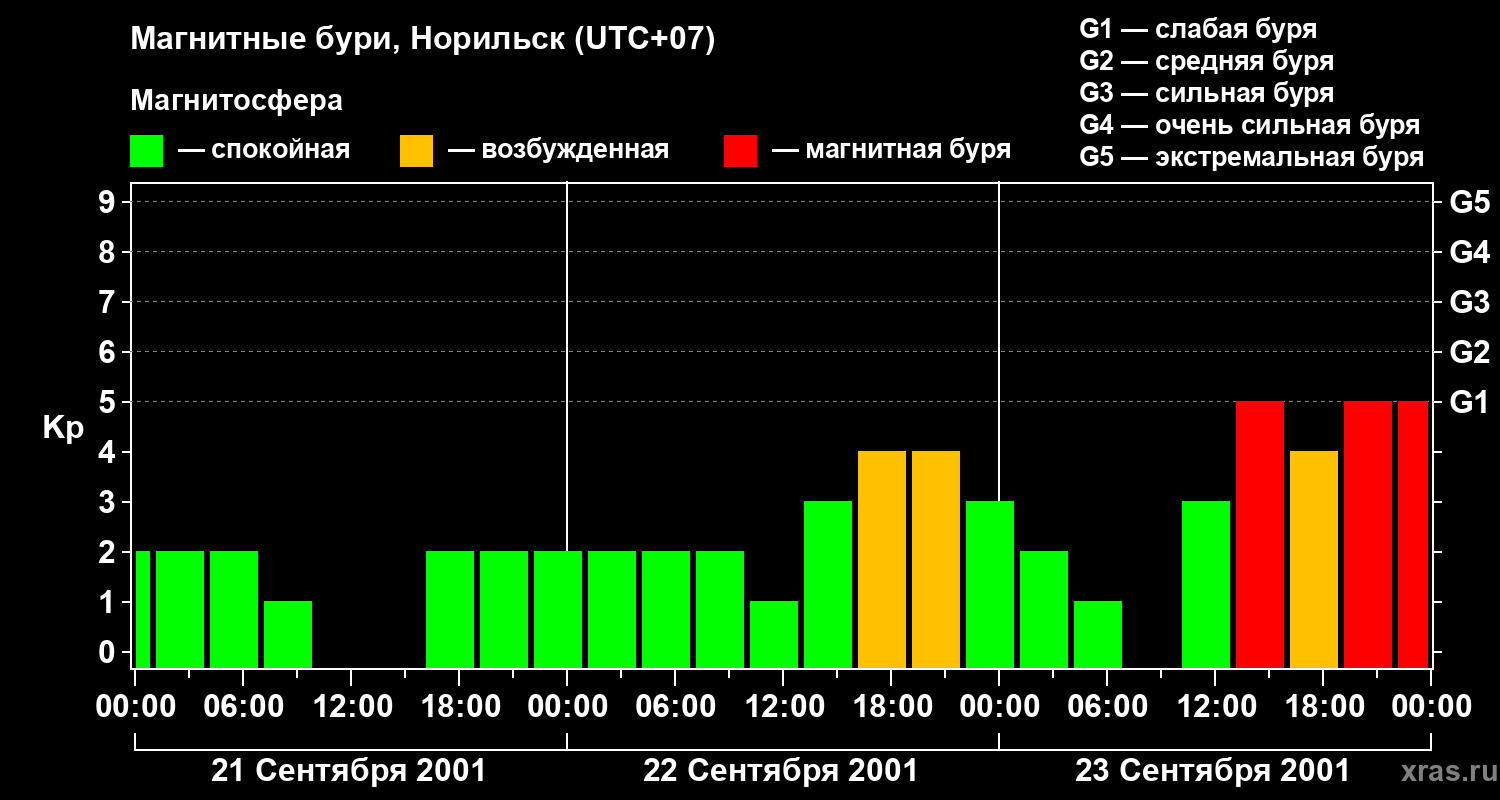Click the '— спокойная' legend label
The width and height of the screenshot is (1500, 800).
click(x=264, y=151)
